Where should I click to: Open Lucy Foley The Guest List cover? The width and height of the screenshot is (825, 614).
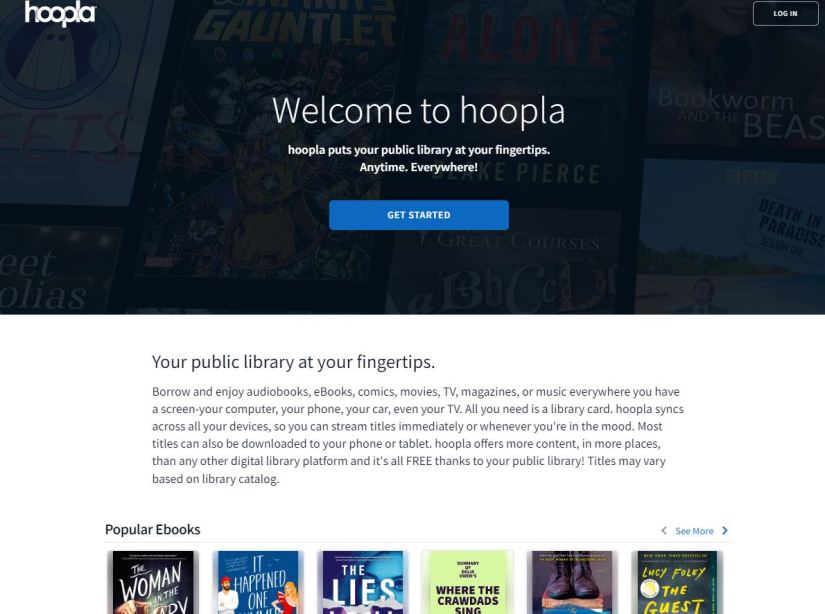pos(678,582)
